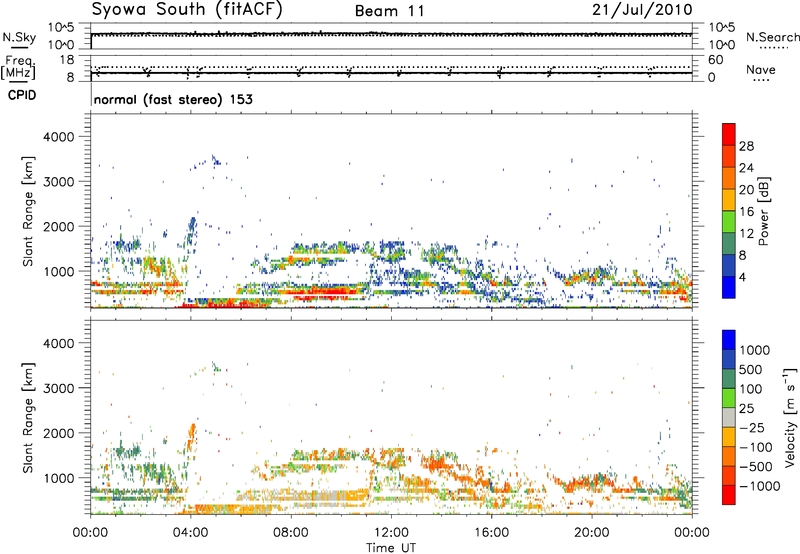Click the '-500' label on velocity color bar

[756, 467]
